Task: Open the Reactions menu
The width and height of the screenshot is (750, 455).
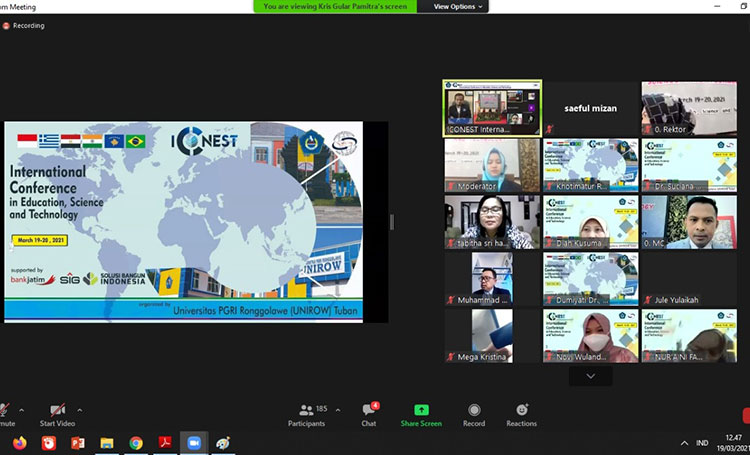Action: coord(521,415)
